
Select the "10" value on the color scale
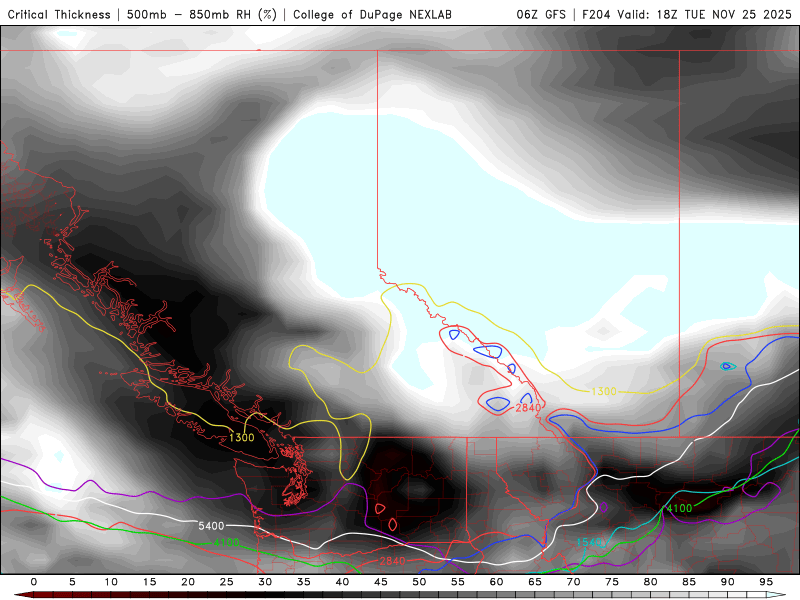point(111,582)
